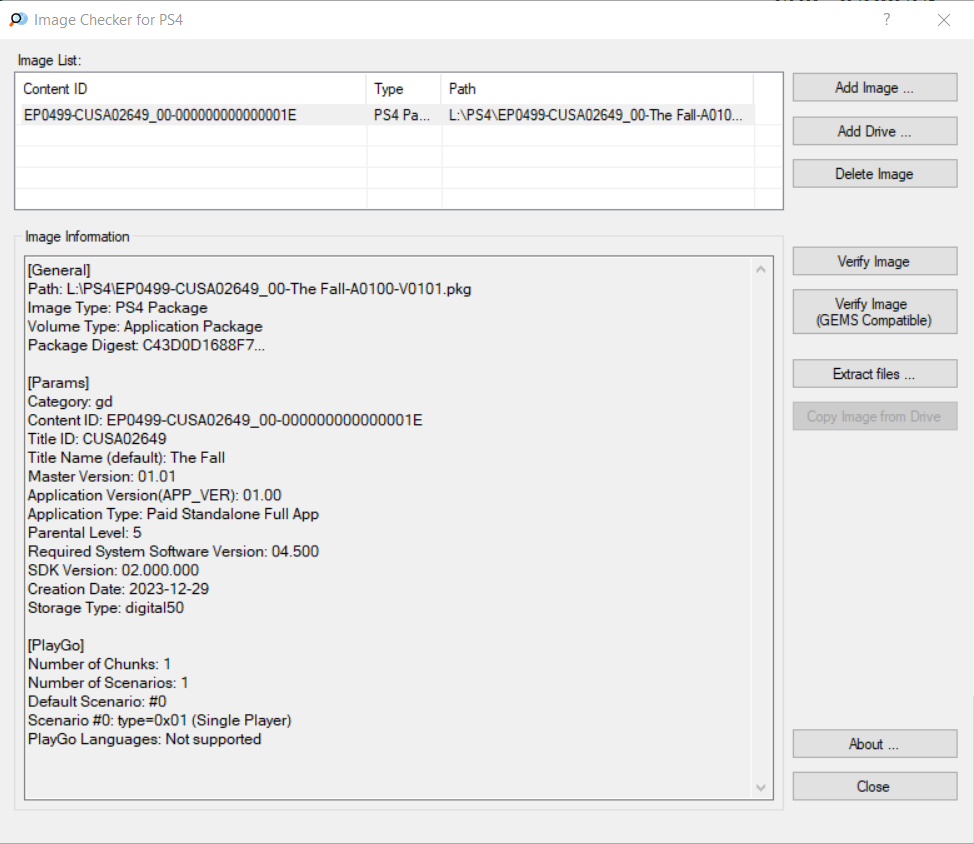Click the Master Version: 01.01 line
974x844 pixels.
click(x=102, y=476)
